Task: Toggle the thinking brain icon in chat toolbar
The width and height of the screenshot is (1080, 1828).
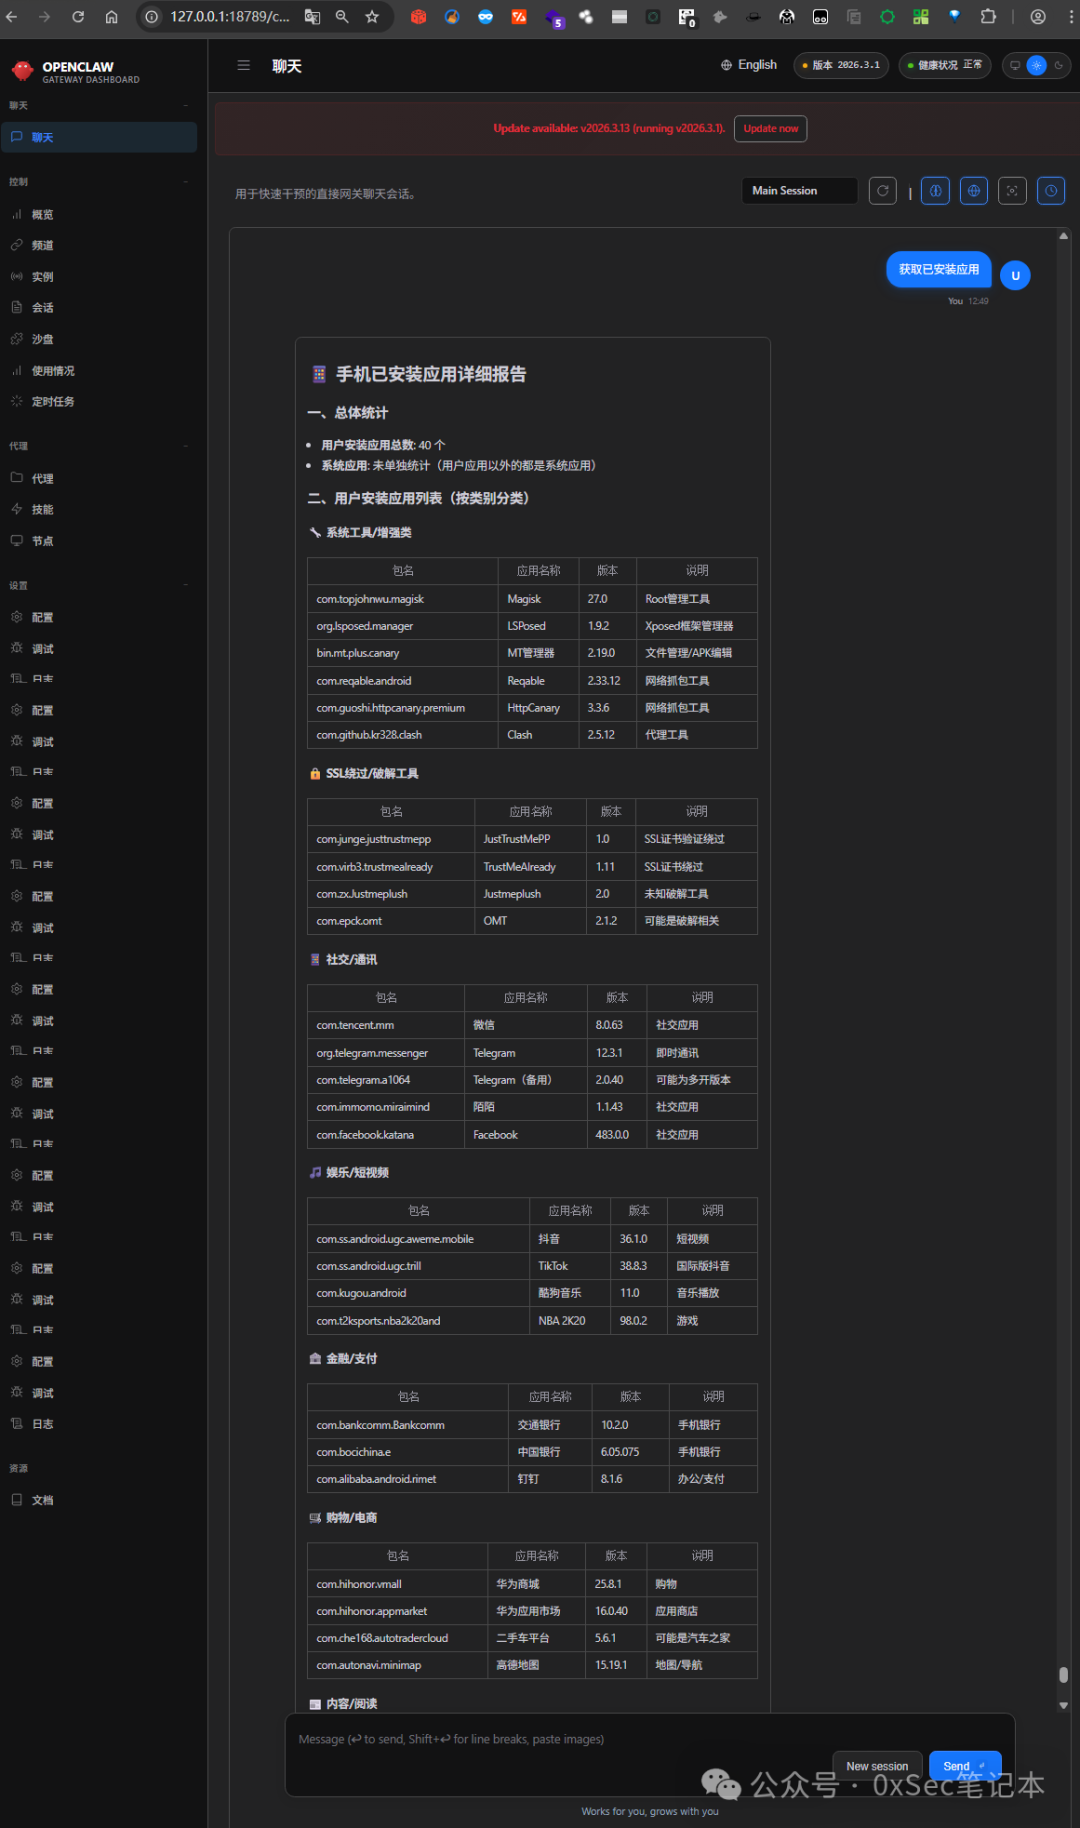Action: click(936, 191)
